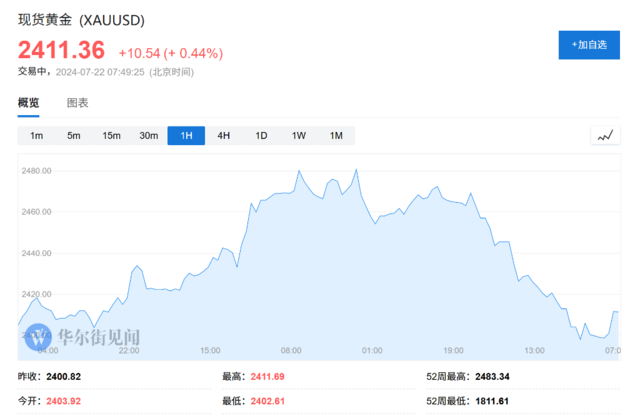Click the +加自选 watchlist button

589,45
